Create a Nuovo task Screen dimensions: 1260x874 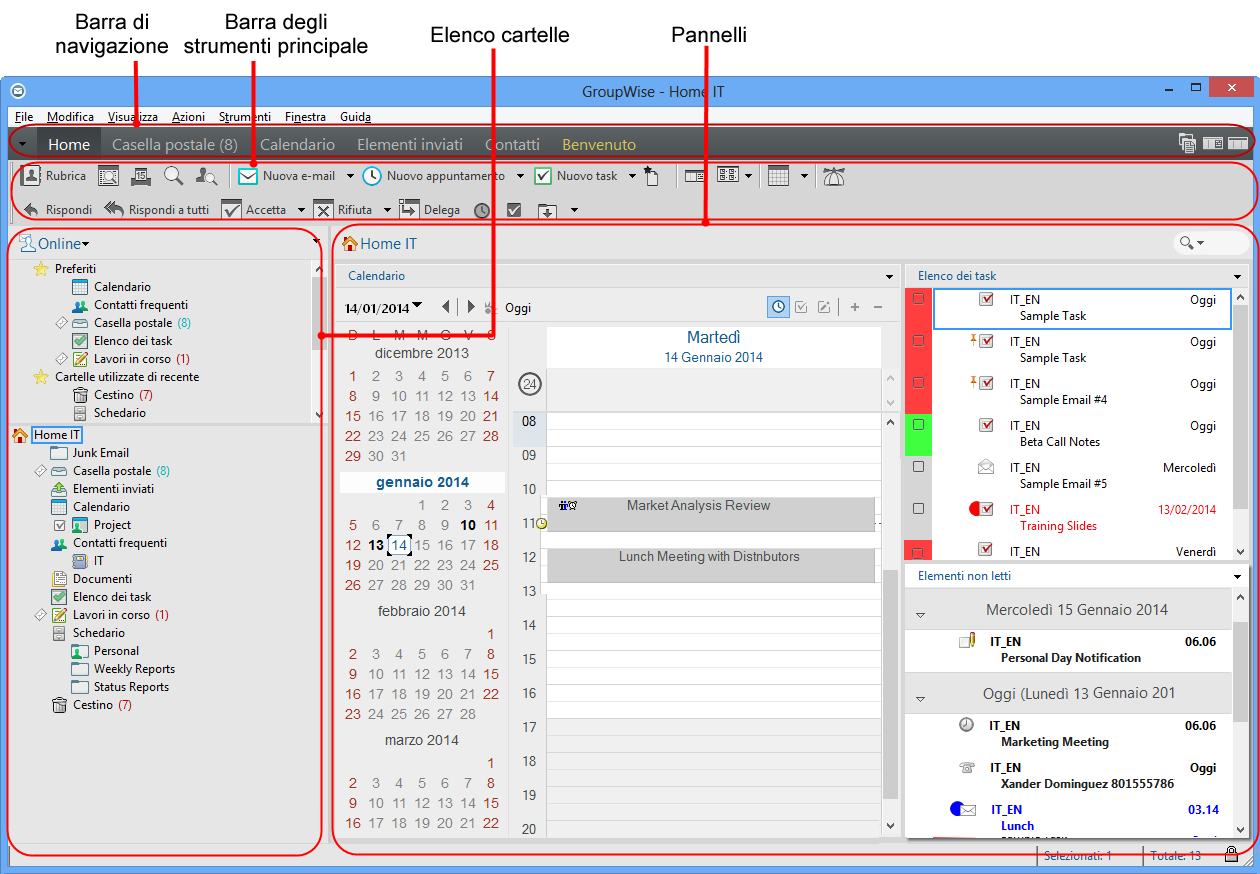[576, 176]
